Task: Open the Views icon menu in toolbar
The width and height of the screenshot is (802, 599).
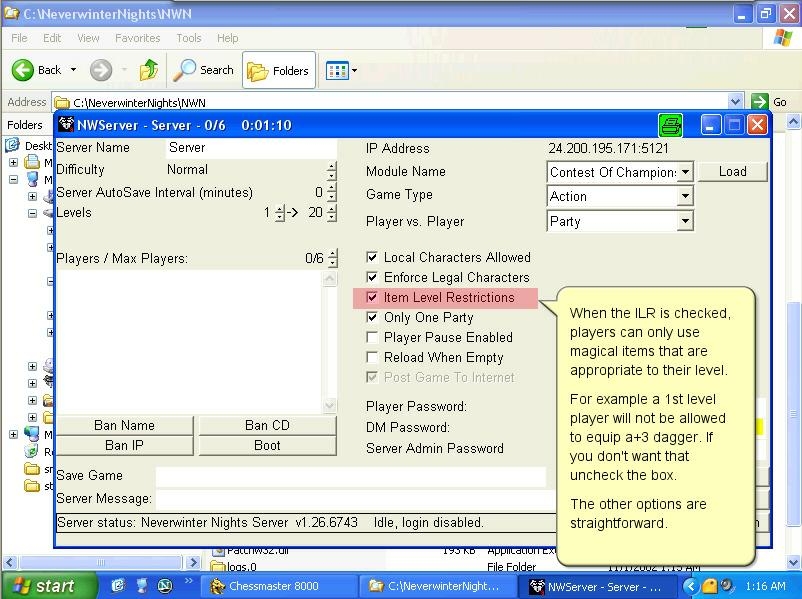Action: point(340,70)
